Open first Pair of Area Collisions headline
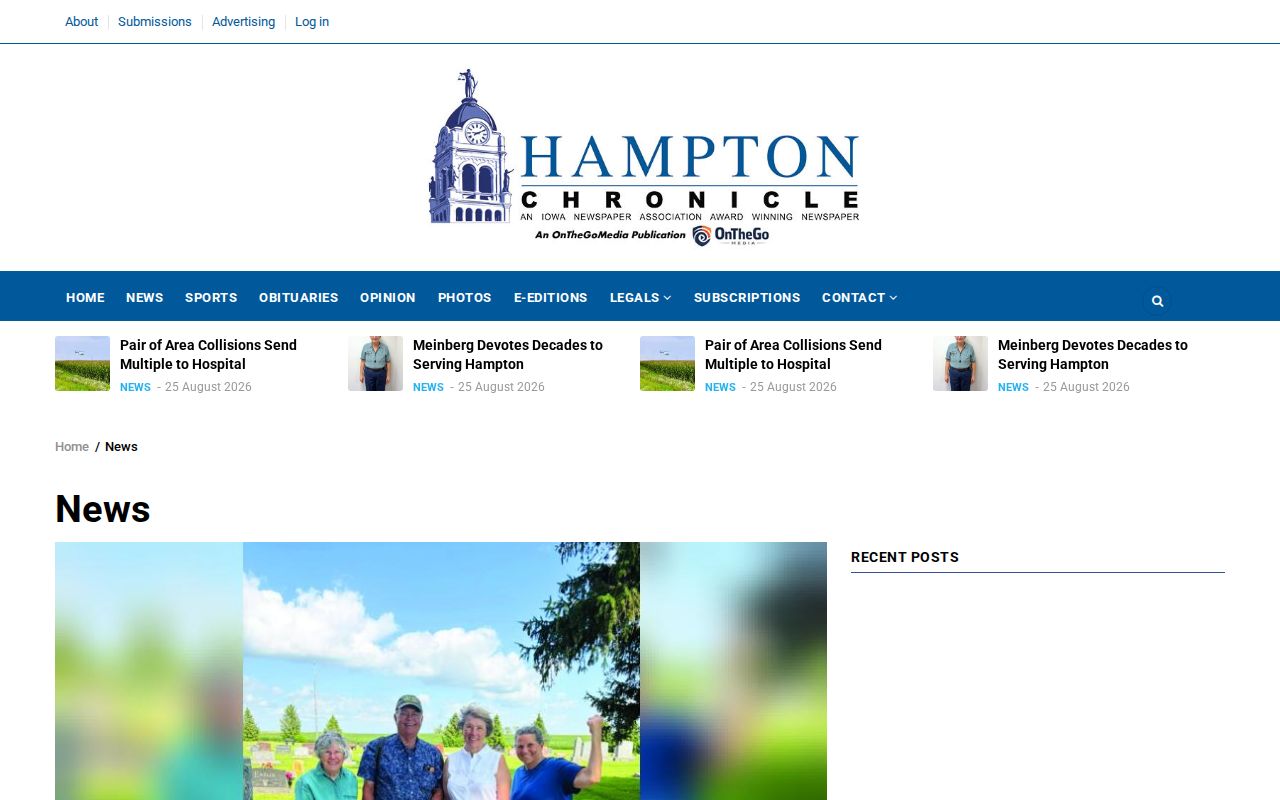Screen dimensions: 1280x800 tap(208, 354)
